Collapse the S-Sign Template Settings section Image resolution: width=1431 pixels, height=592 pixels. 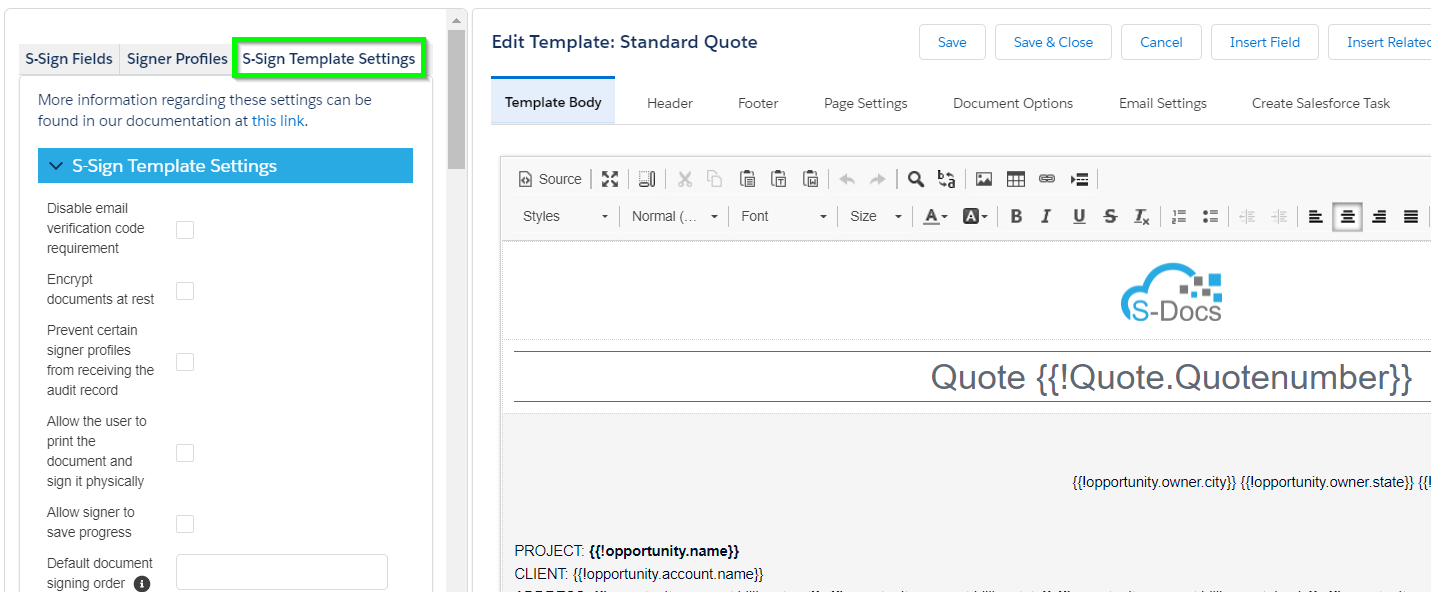click(x=225, y=166)
